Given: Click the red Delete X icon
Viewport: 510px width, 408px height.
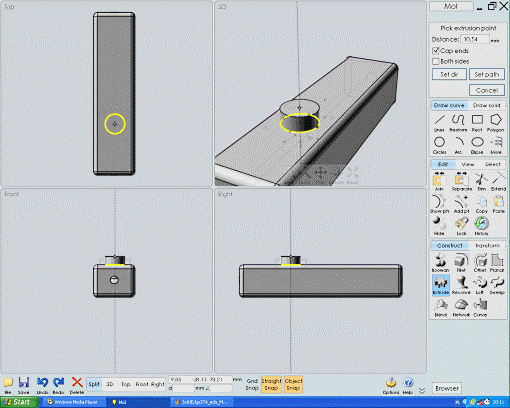Looking at the screenshot, I should point(77,385).
